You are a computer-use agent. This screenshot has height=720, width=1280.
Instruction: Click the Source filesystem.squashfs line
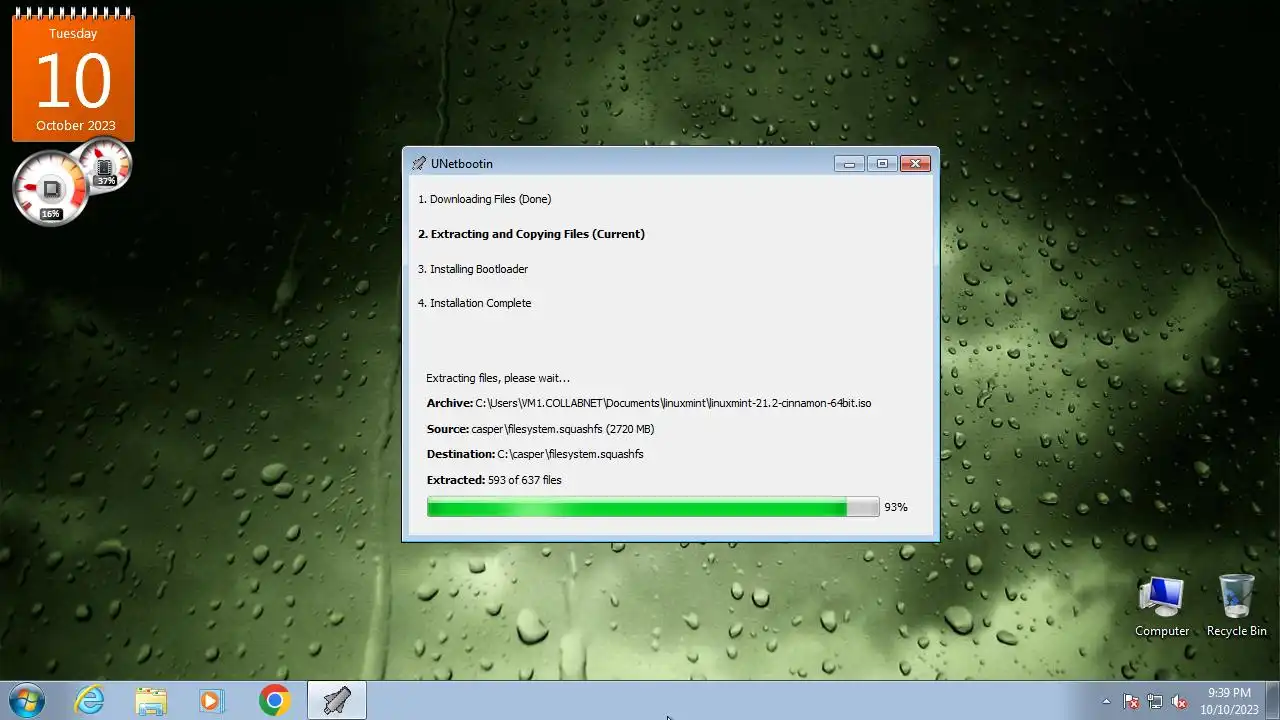tap(540, 429)
